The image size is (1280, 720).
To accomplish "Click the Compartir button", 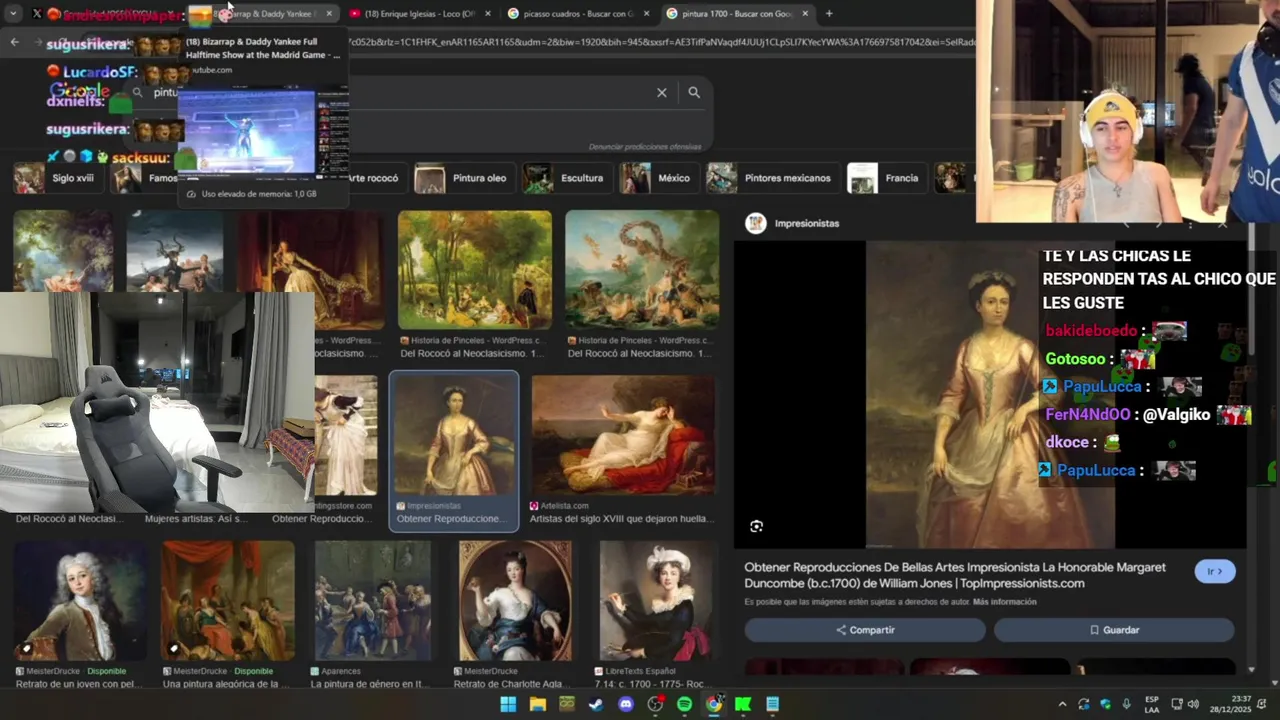I will 865,630.
